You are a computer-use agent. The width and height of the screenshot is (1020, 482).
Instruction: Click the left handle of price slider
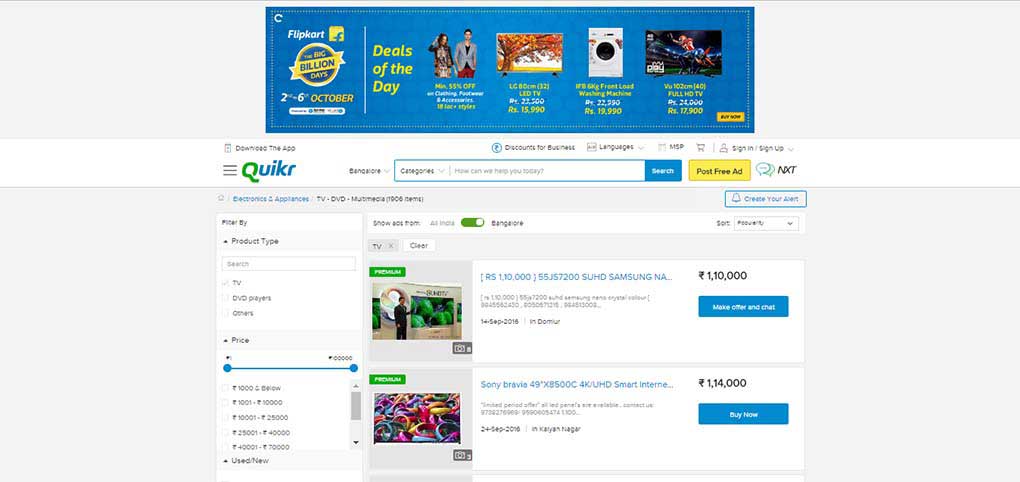coord(227,368)
